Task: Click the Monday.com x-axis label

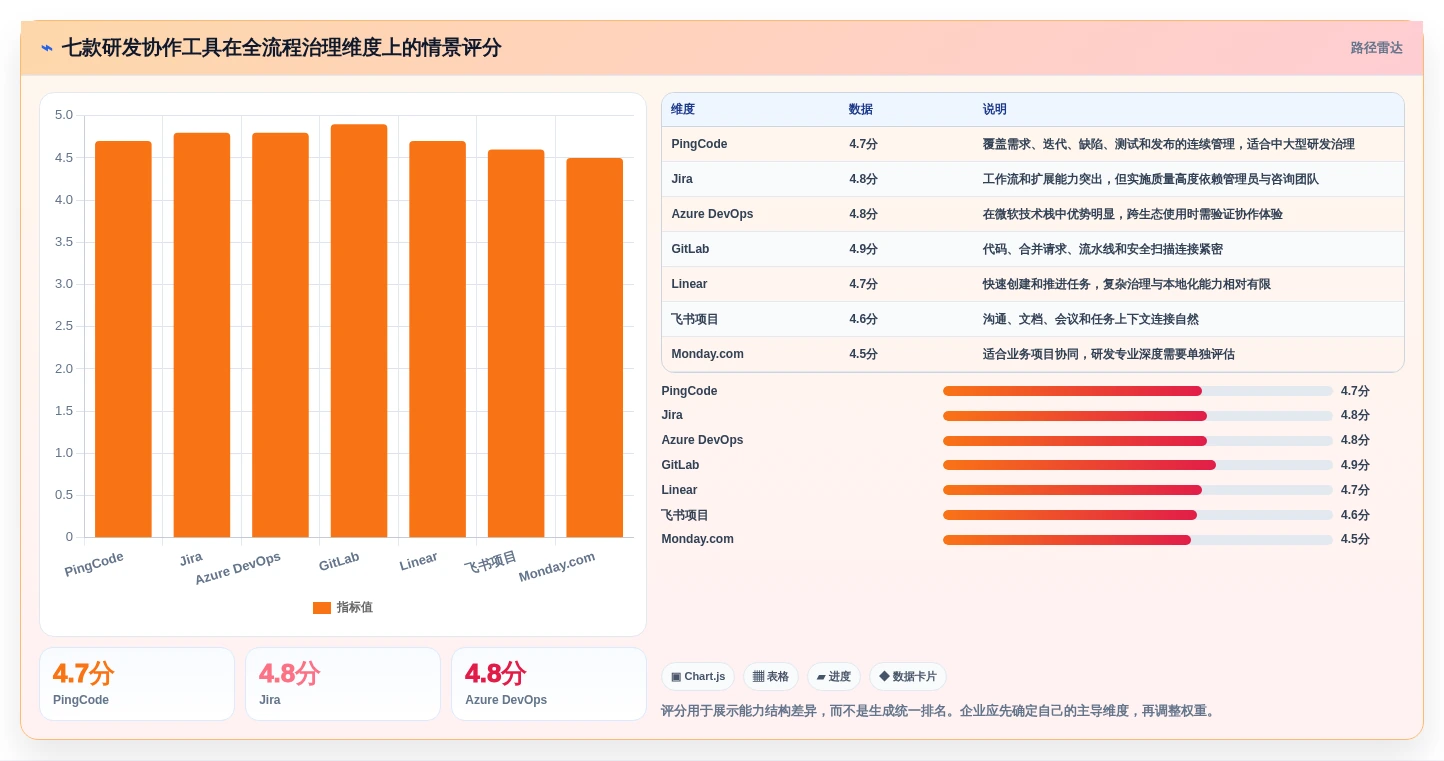Action: 557,567
